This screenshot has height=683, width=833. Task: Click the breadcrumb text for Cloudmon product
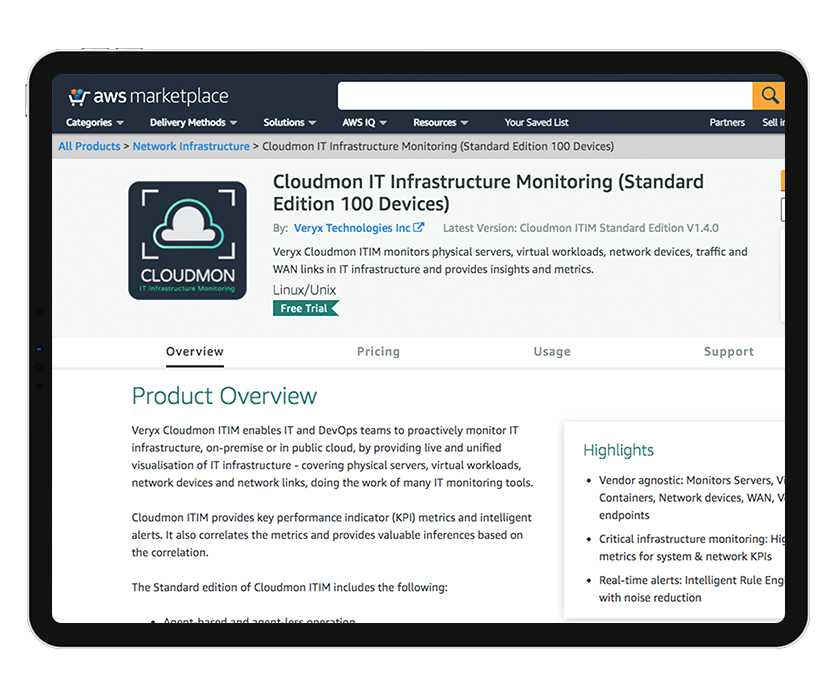[438, 146]
